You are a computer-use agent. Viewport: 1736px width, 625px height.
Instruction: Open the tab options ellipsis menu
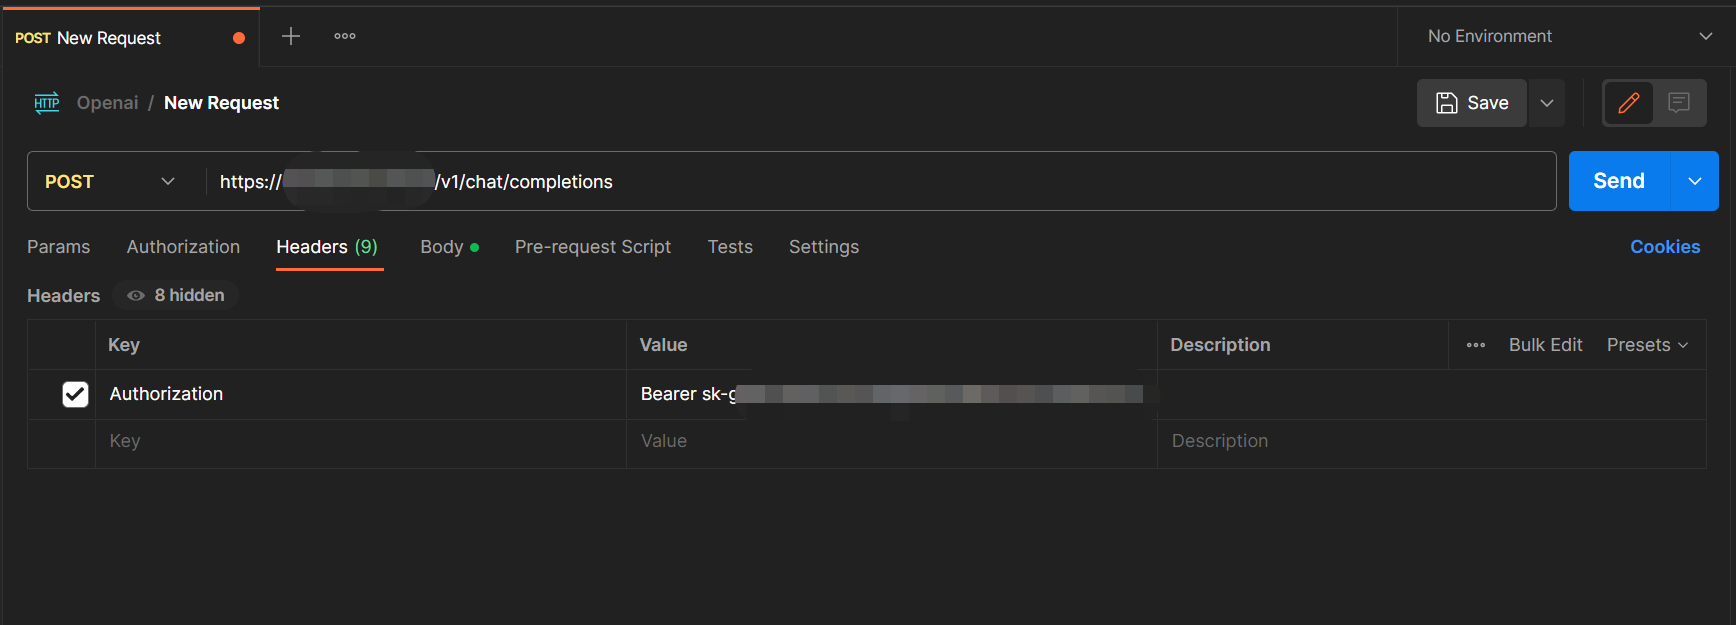pyautogui.click(x=345, y=36)
